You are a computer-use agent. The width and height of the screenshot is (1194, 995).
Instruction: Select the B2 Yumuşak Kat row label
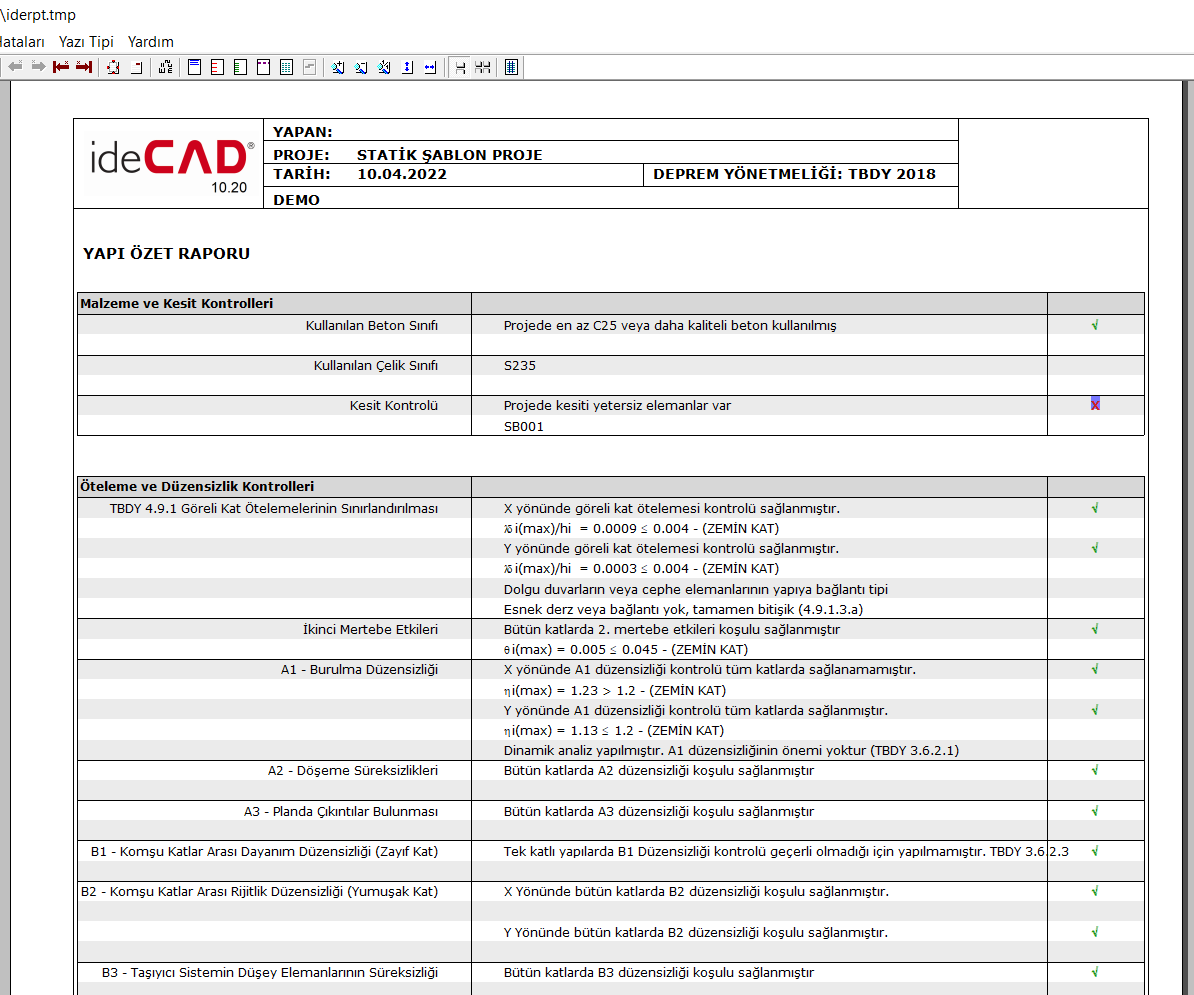pyautogui.click(x=260, y=891)
